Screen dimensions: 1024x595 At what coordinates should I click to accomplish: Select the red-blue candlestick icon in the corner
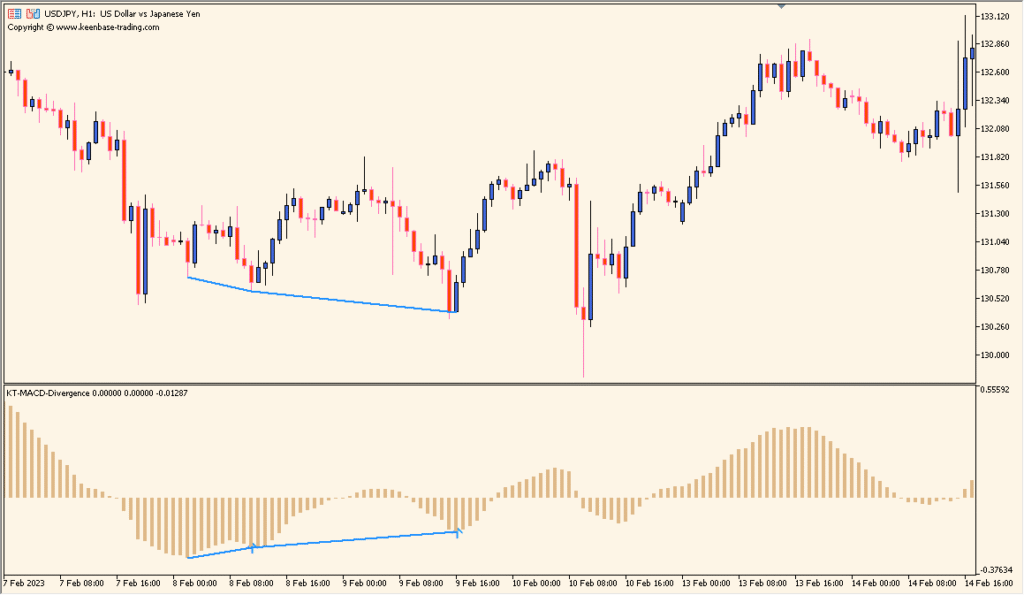[x=32, y=14]
